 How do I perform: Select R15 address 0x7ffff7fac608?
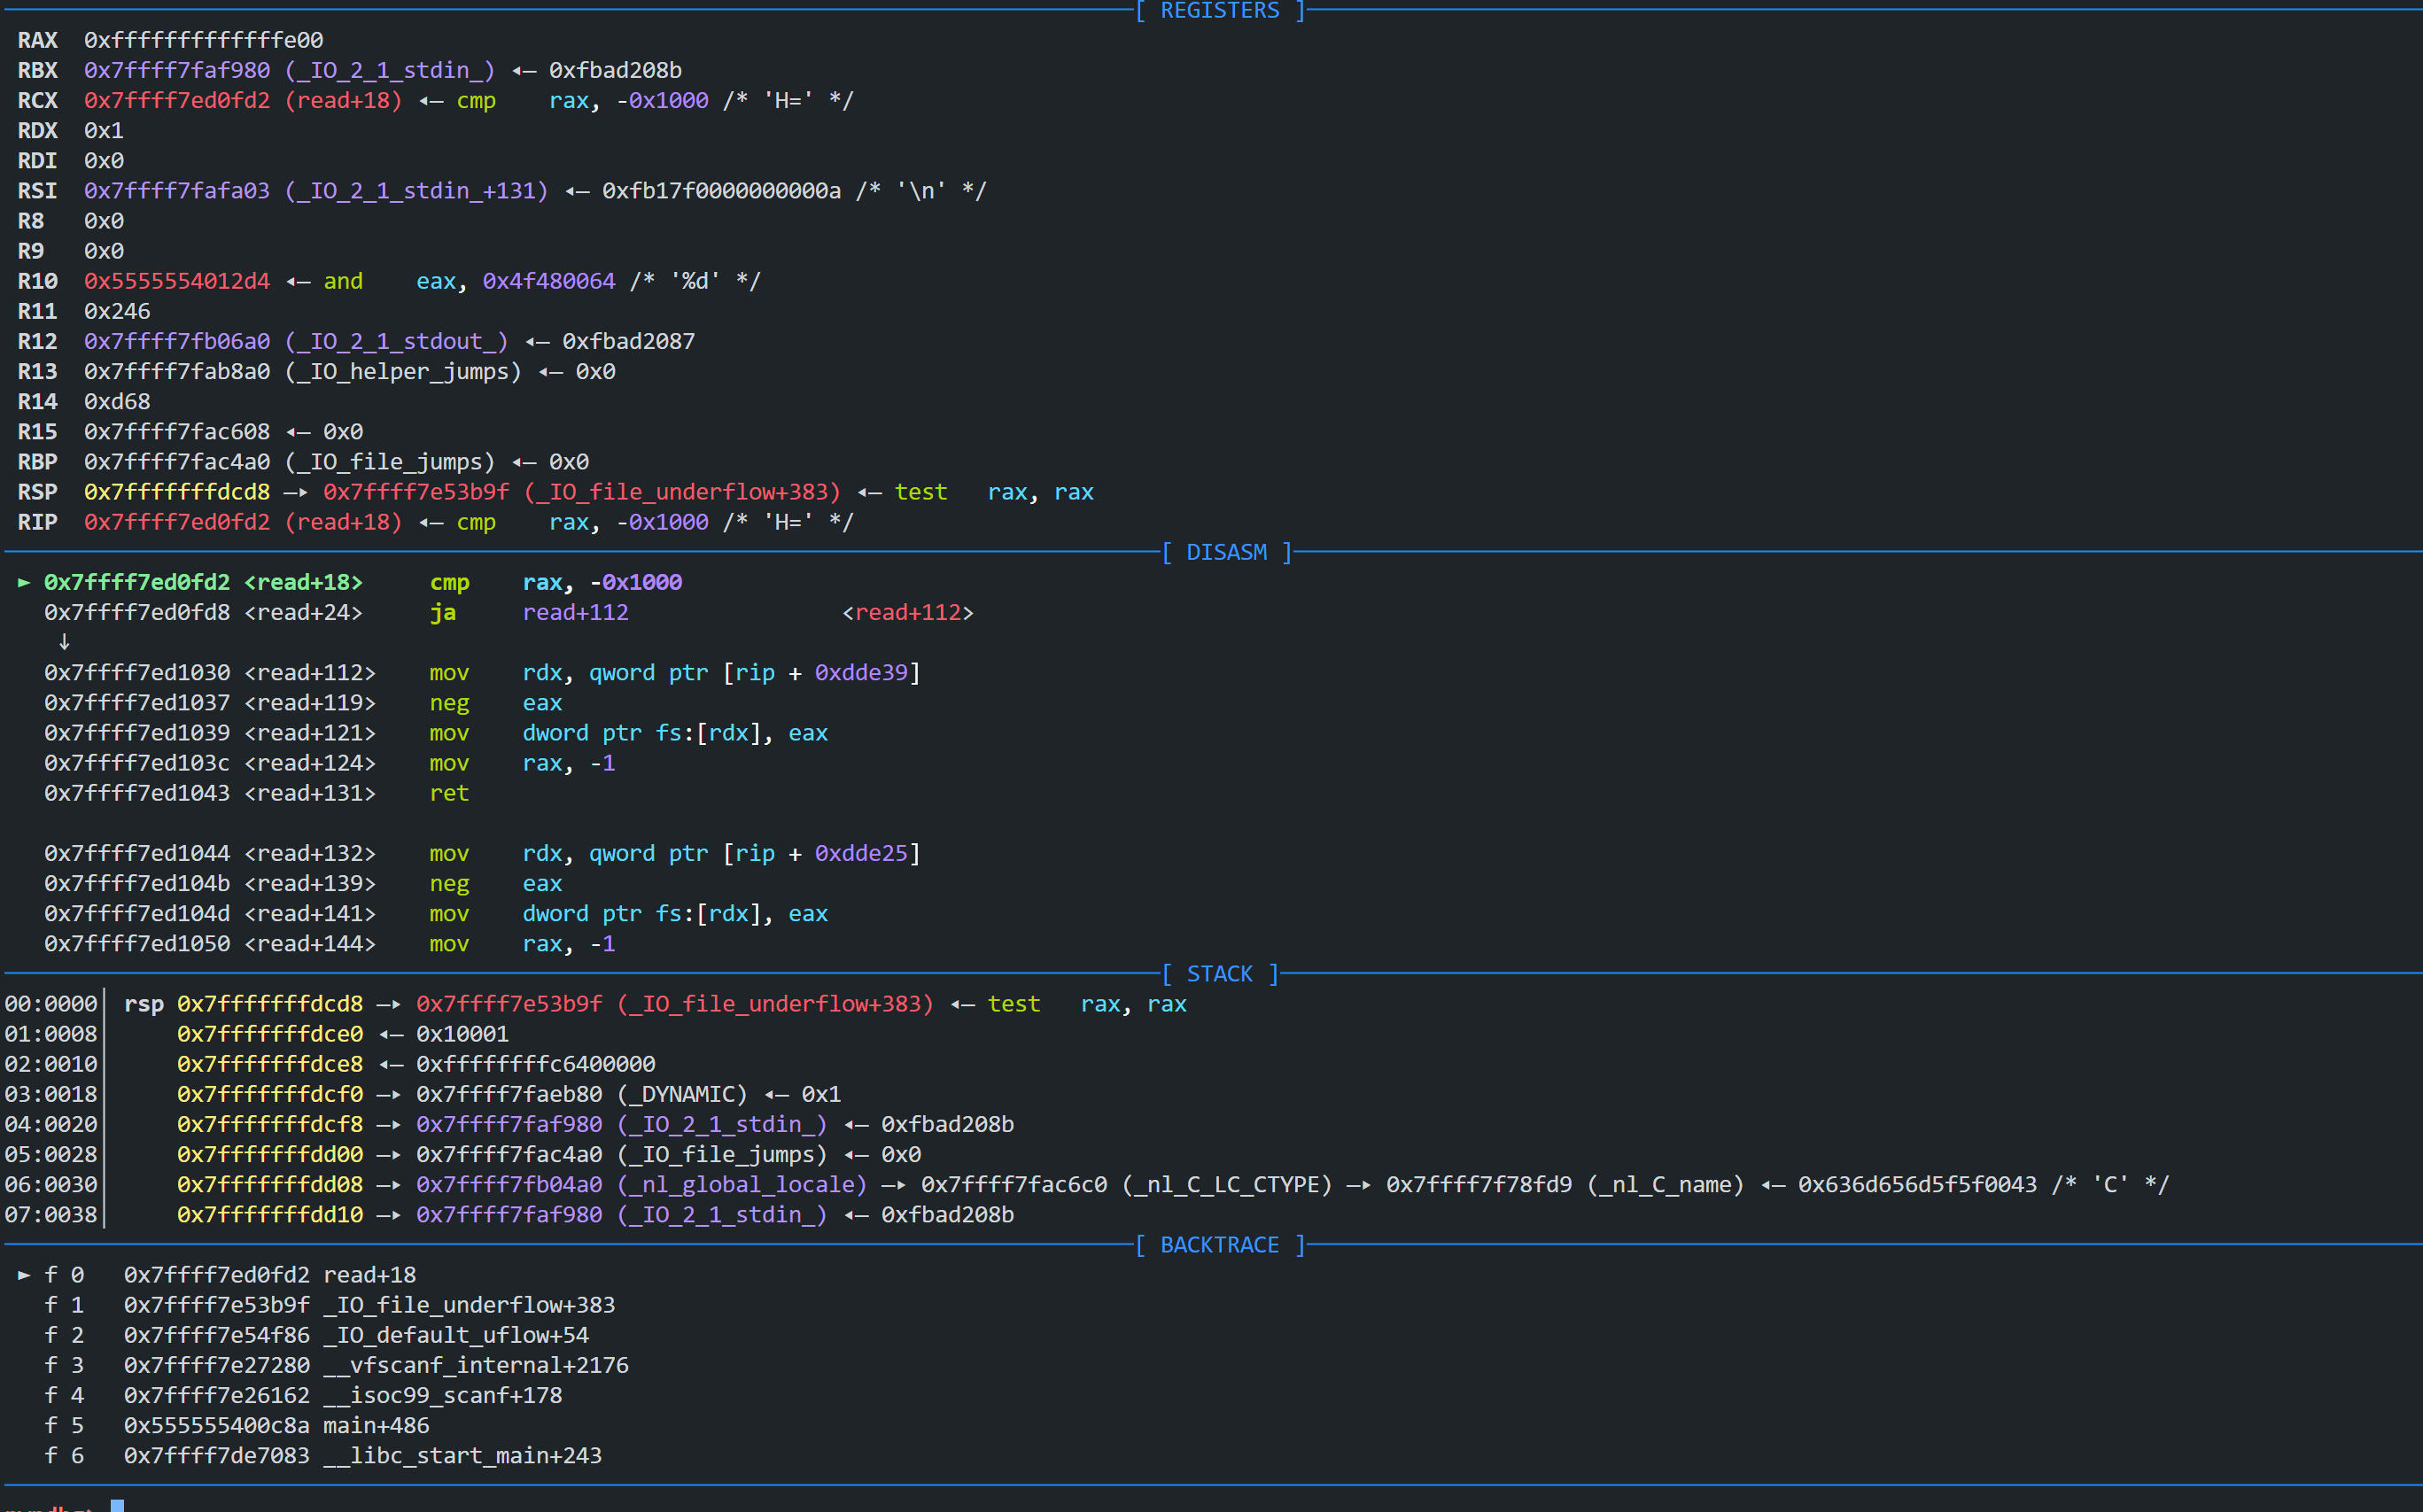coord(177,431)
